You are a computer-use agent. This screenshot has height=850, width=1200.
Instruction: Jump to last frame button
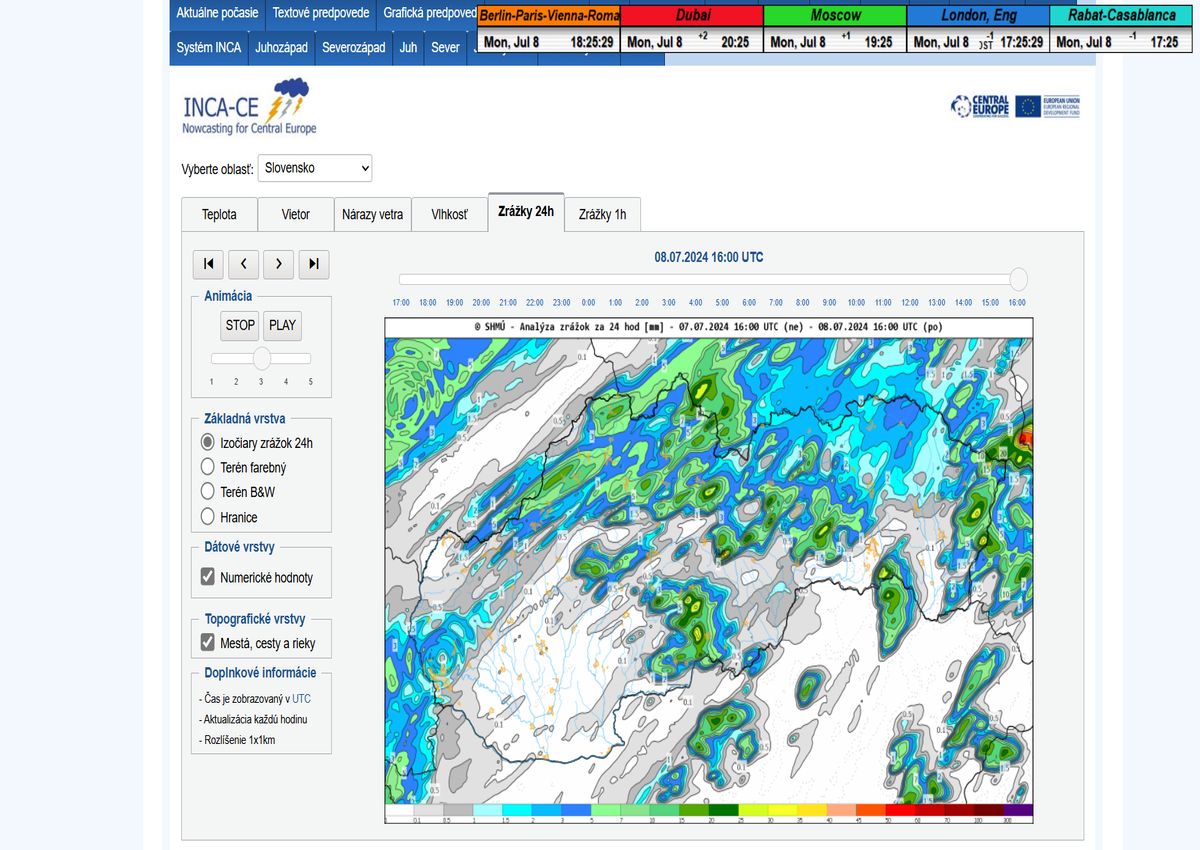[313, 264]
